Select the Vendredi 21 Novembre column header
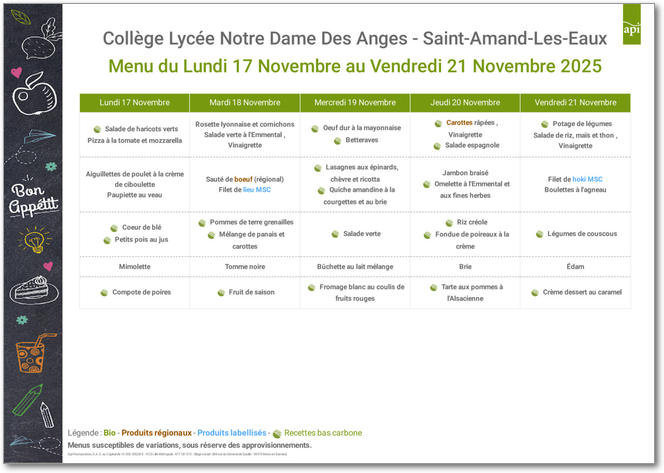 [575, 103]
